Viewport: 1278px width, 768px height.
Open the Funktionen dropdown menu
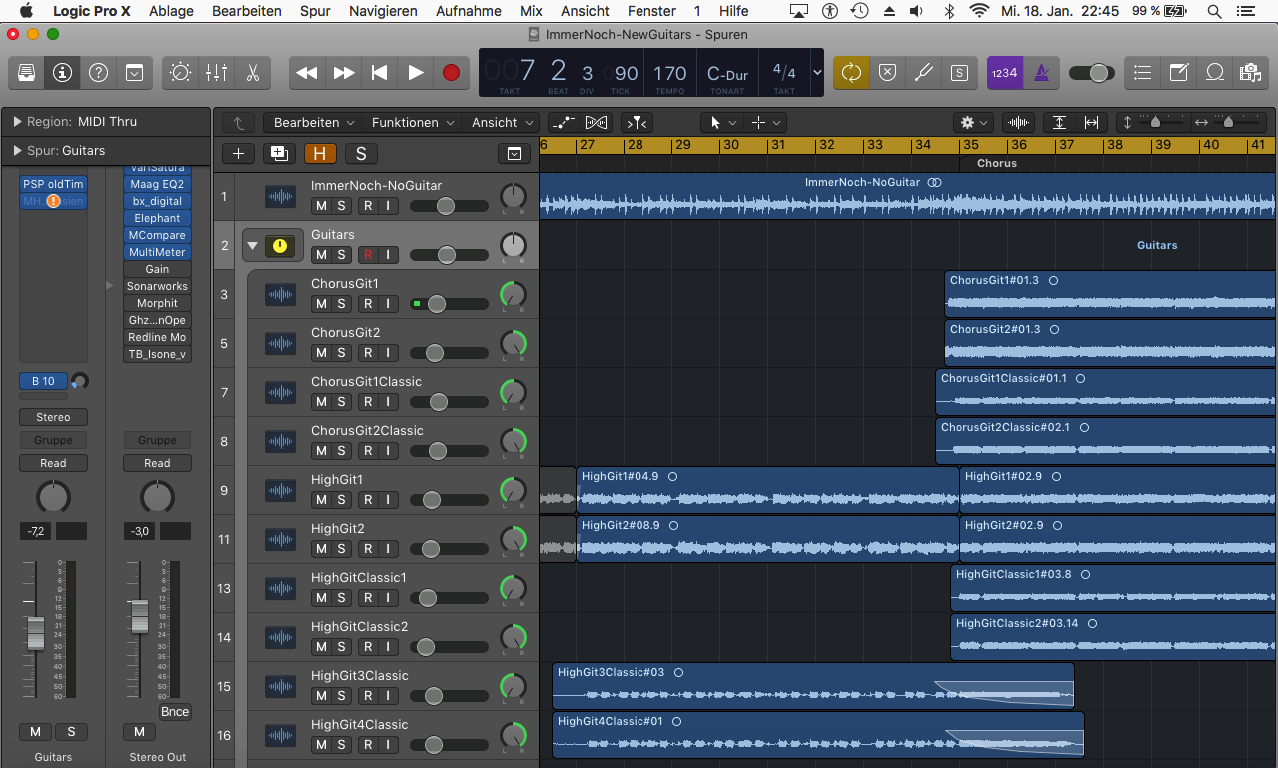point(414,122)
